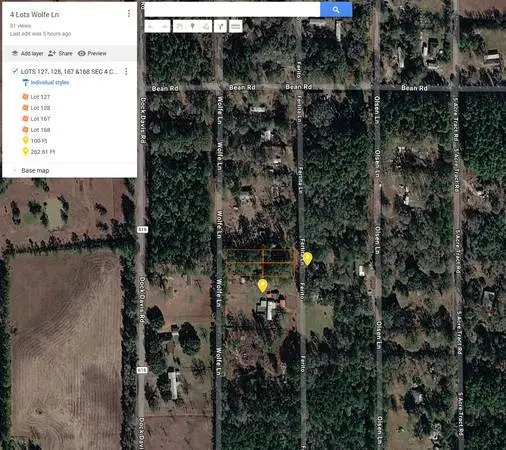506x450 pixels.
Task: Click the orange lot outline polygons on map
Action: click(260, 263)
